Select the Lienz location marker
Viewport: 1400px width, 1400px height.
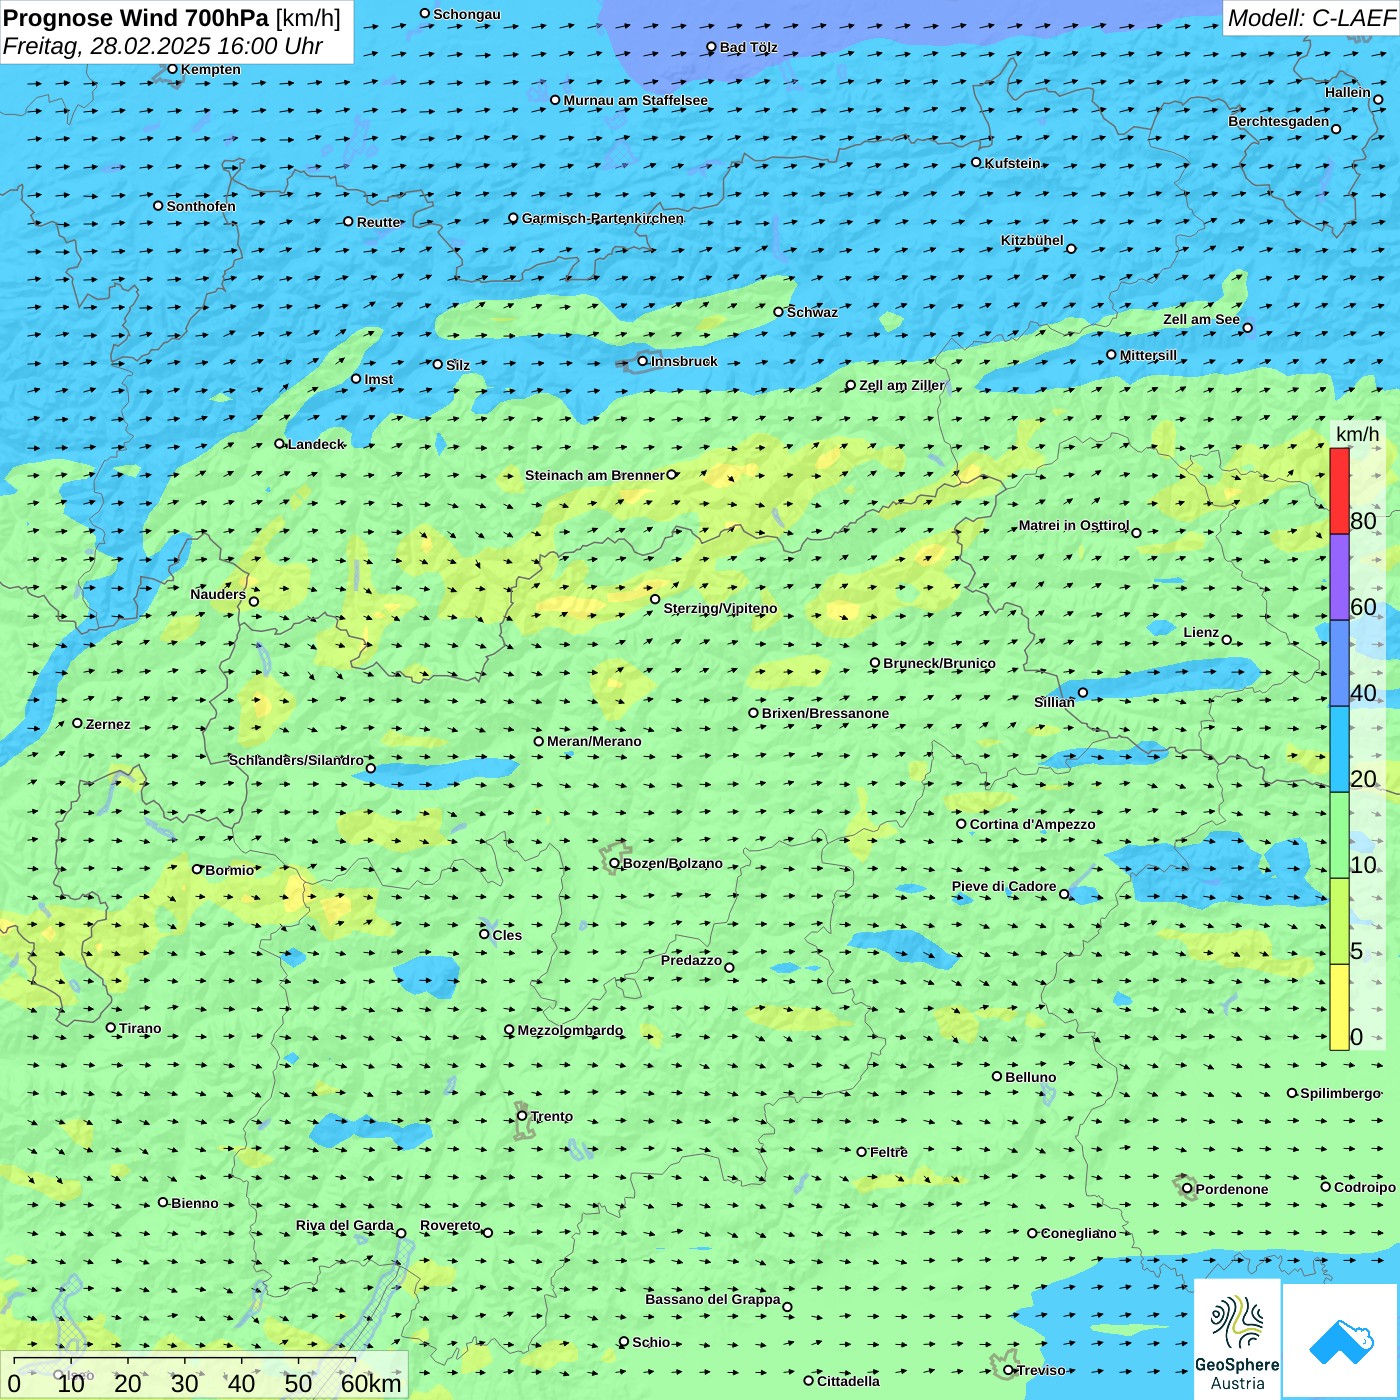(x=1227, y=640)
